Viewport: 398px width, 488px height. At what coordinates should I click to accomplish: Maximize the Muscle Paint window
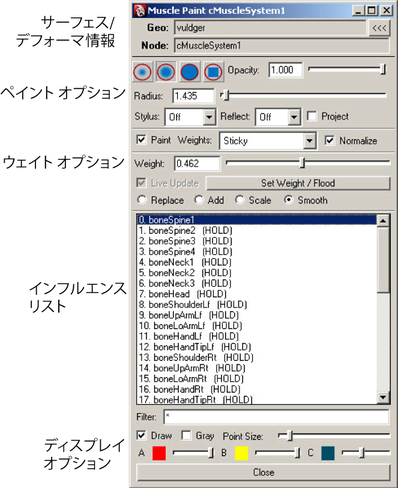pos(372,10)
